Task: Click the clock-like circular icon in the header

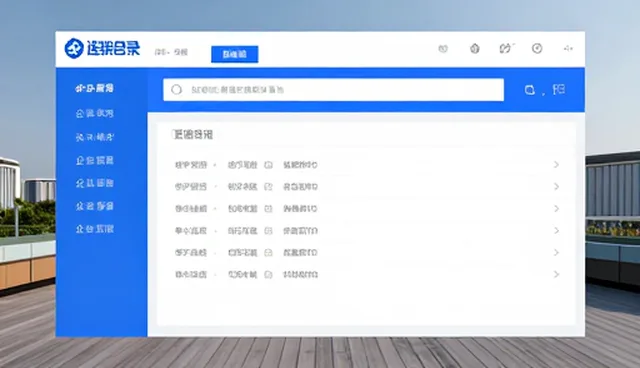Action: pos(537,49)
